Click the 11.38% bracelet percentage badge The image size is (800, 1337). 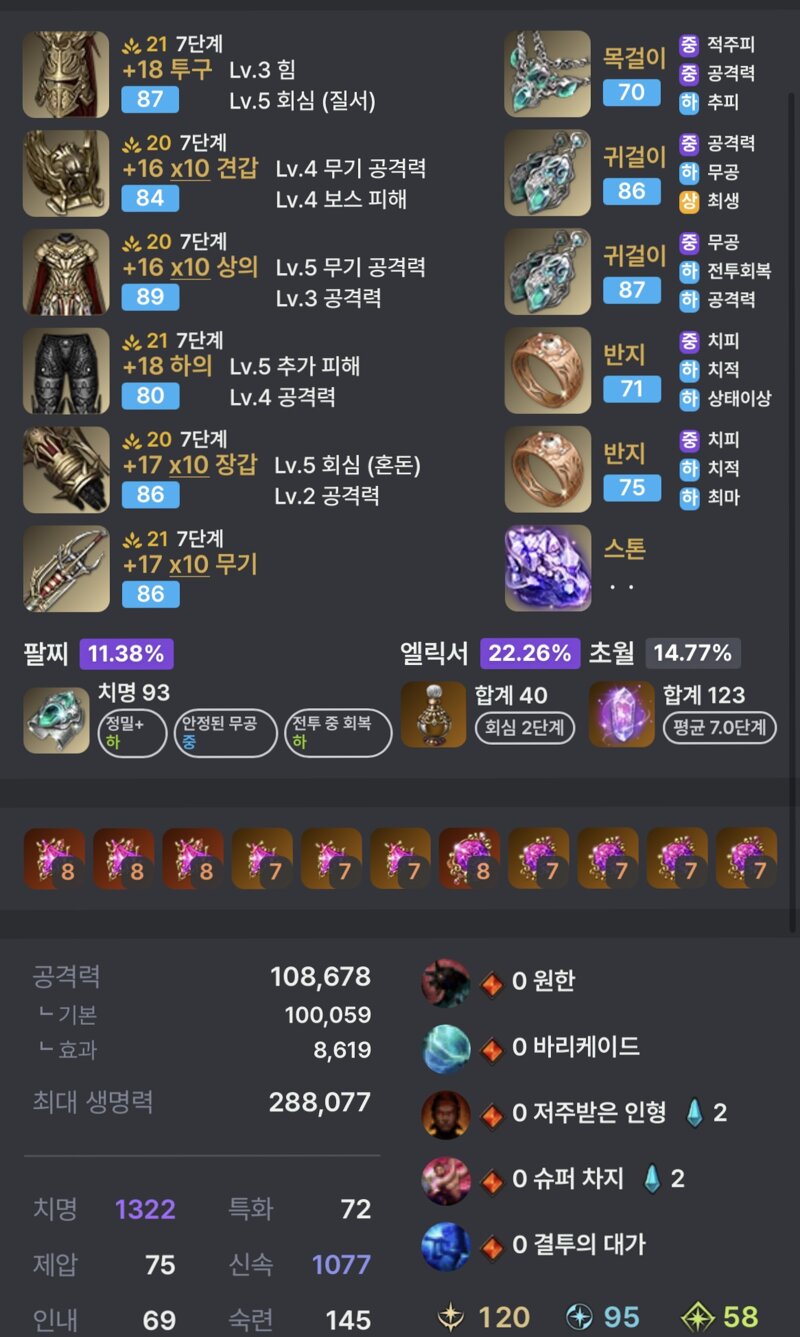pyautogui.click(x=127, y=654)
